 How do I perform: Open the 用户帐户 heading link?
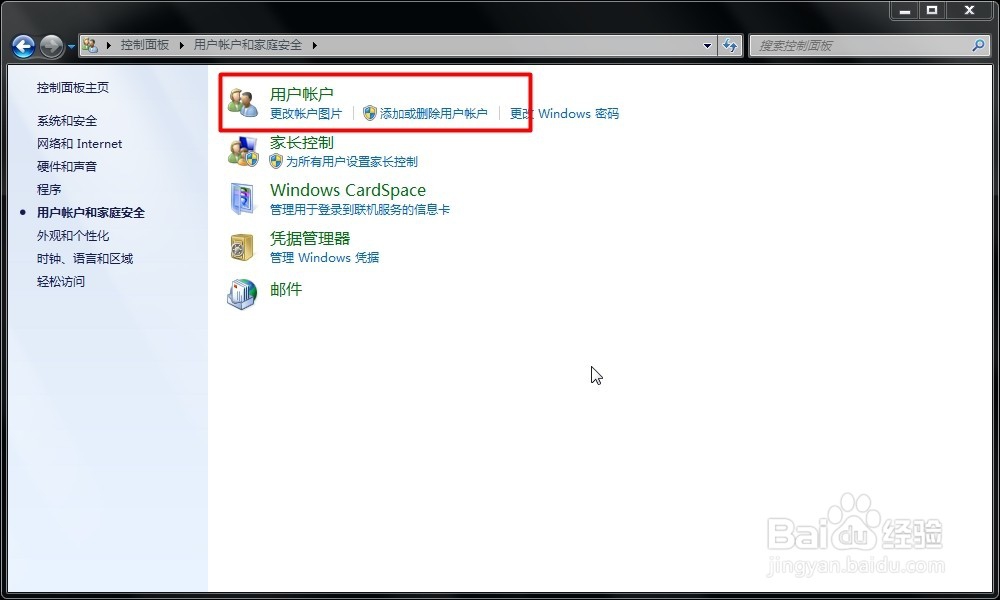coord(302,94)
